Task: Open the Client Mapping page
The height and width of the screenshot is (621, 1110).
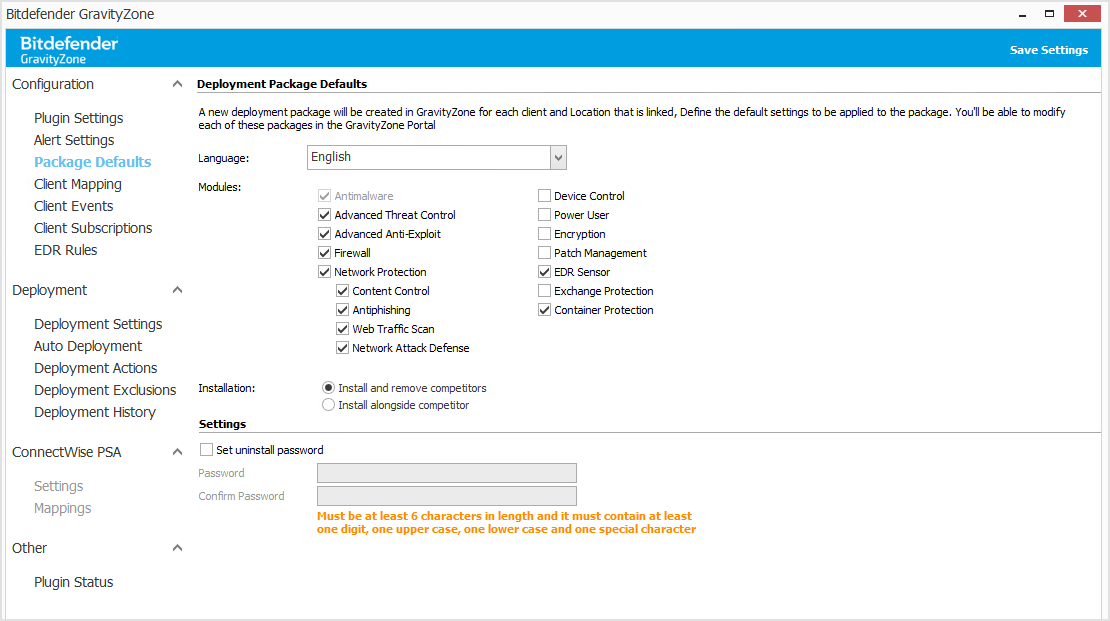Action: [x=77, y=183]
